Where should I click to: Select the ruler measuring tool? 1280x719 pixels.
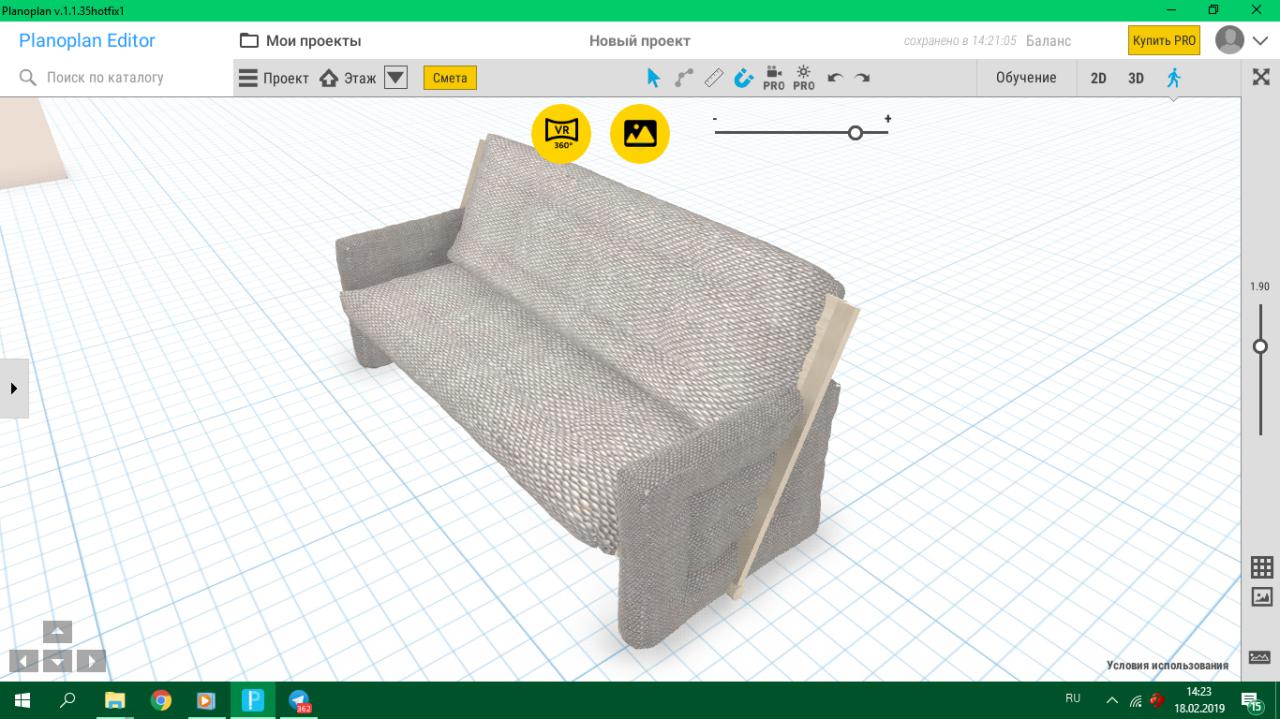pyautogui.click(x=713, y=78)
